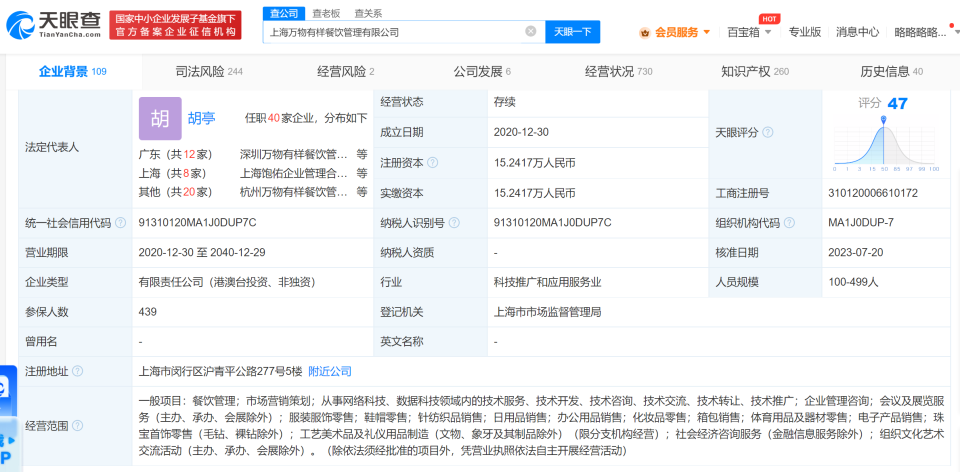Open help icon next to 天眼评分
This screenshot has height=472, width=960.
(767, 132)
